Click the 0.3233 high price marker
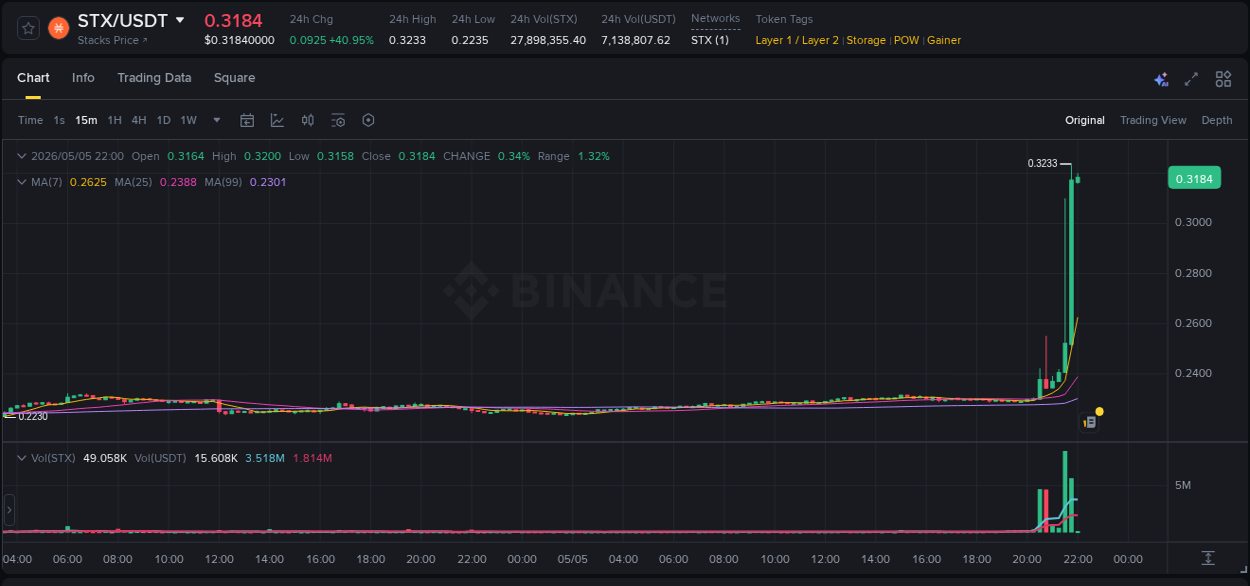Screen dimensions: 1250x586 point(1042,163)
